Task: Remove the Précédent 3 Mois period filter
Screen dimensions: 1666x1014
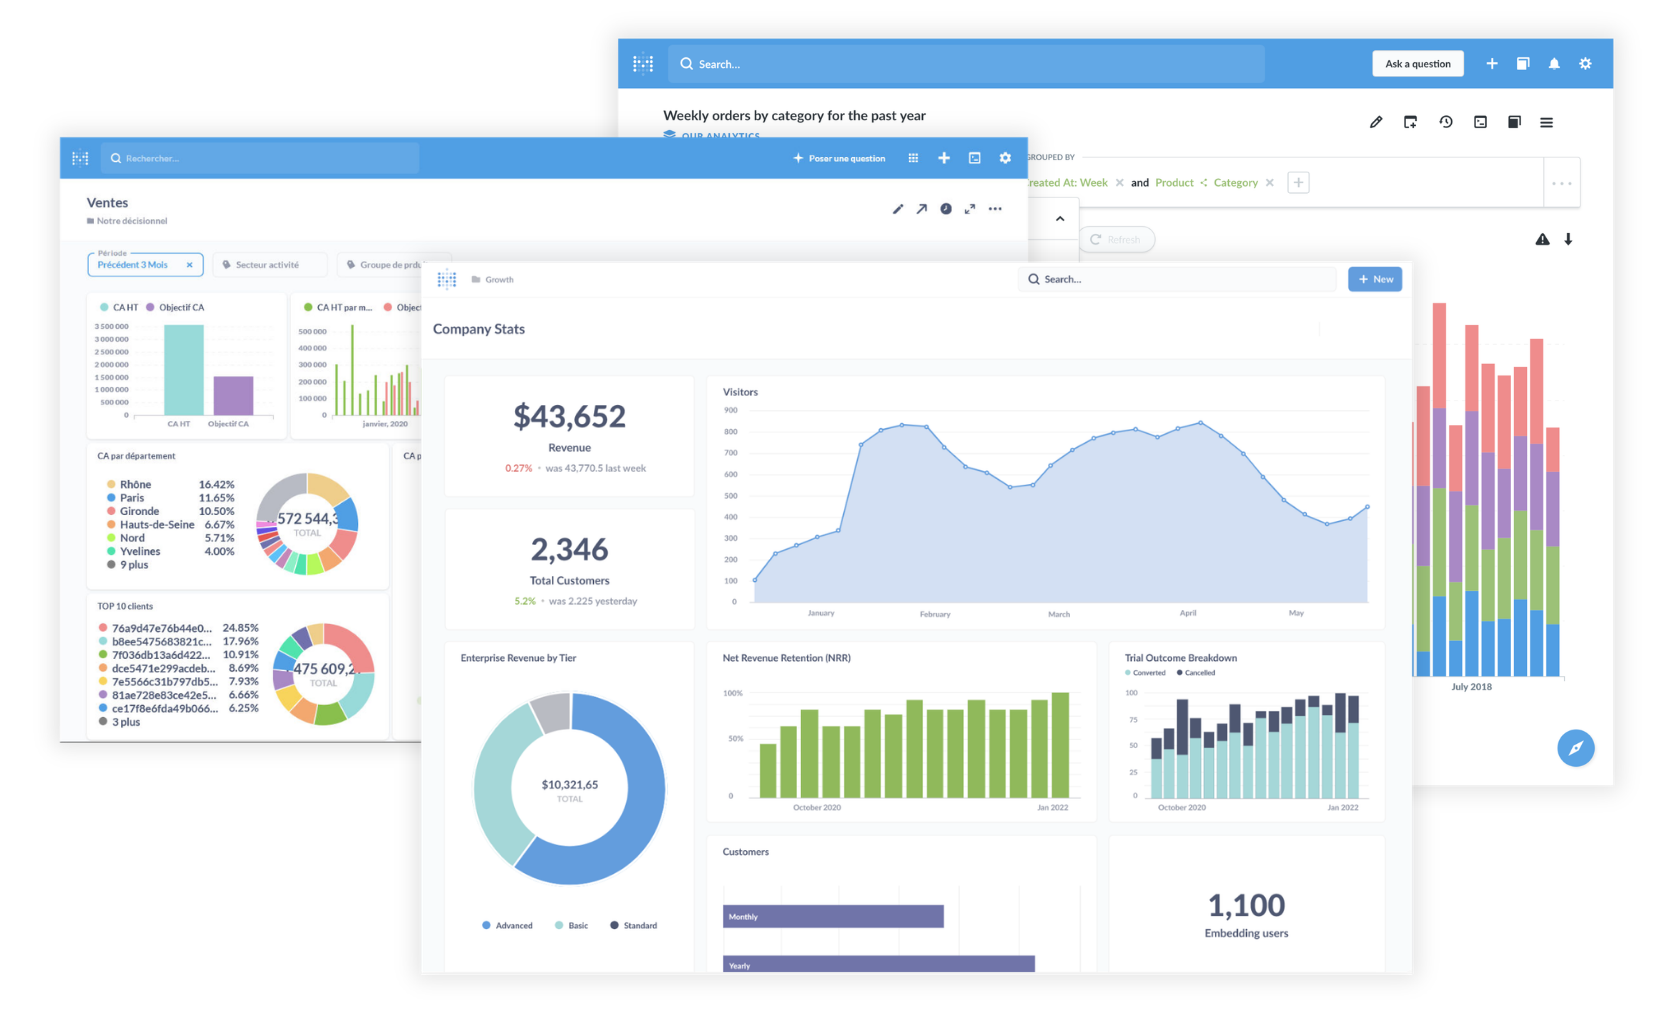Action: pyautogui.click(x=189, y=265)
